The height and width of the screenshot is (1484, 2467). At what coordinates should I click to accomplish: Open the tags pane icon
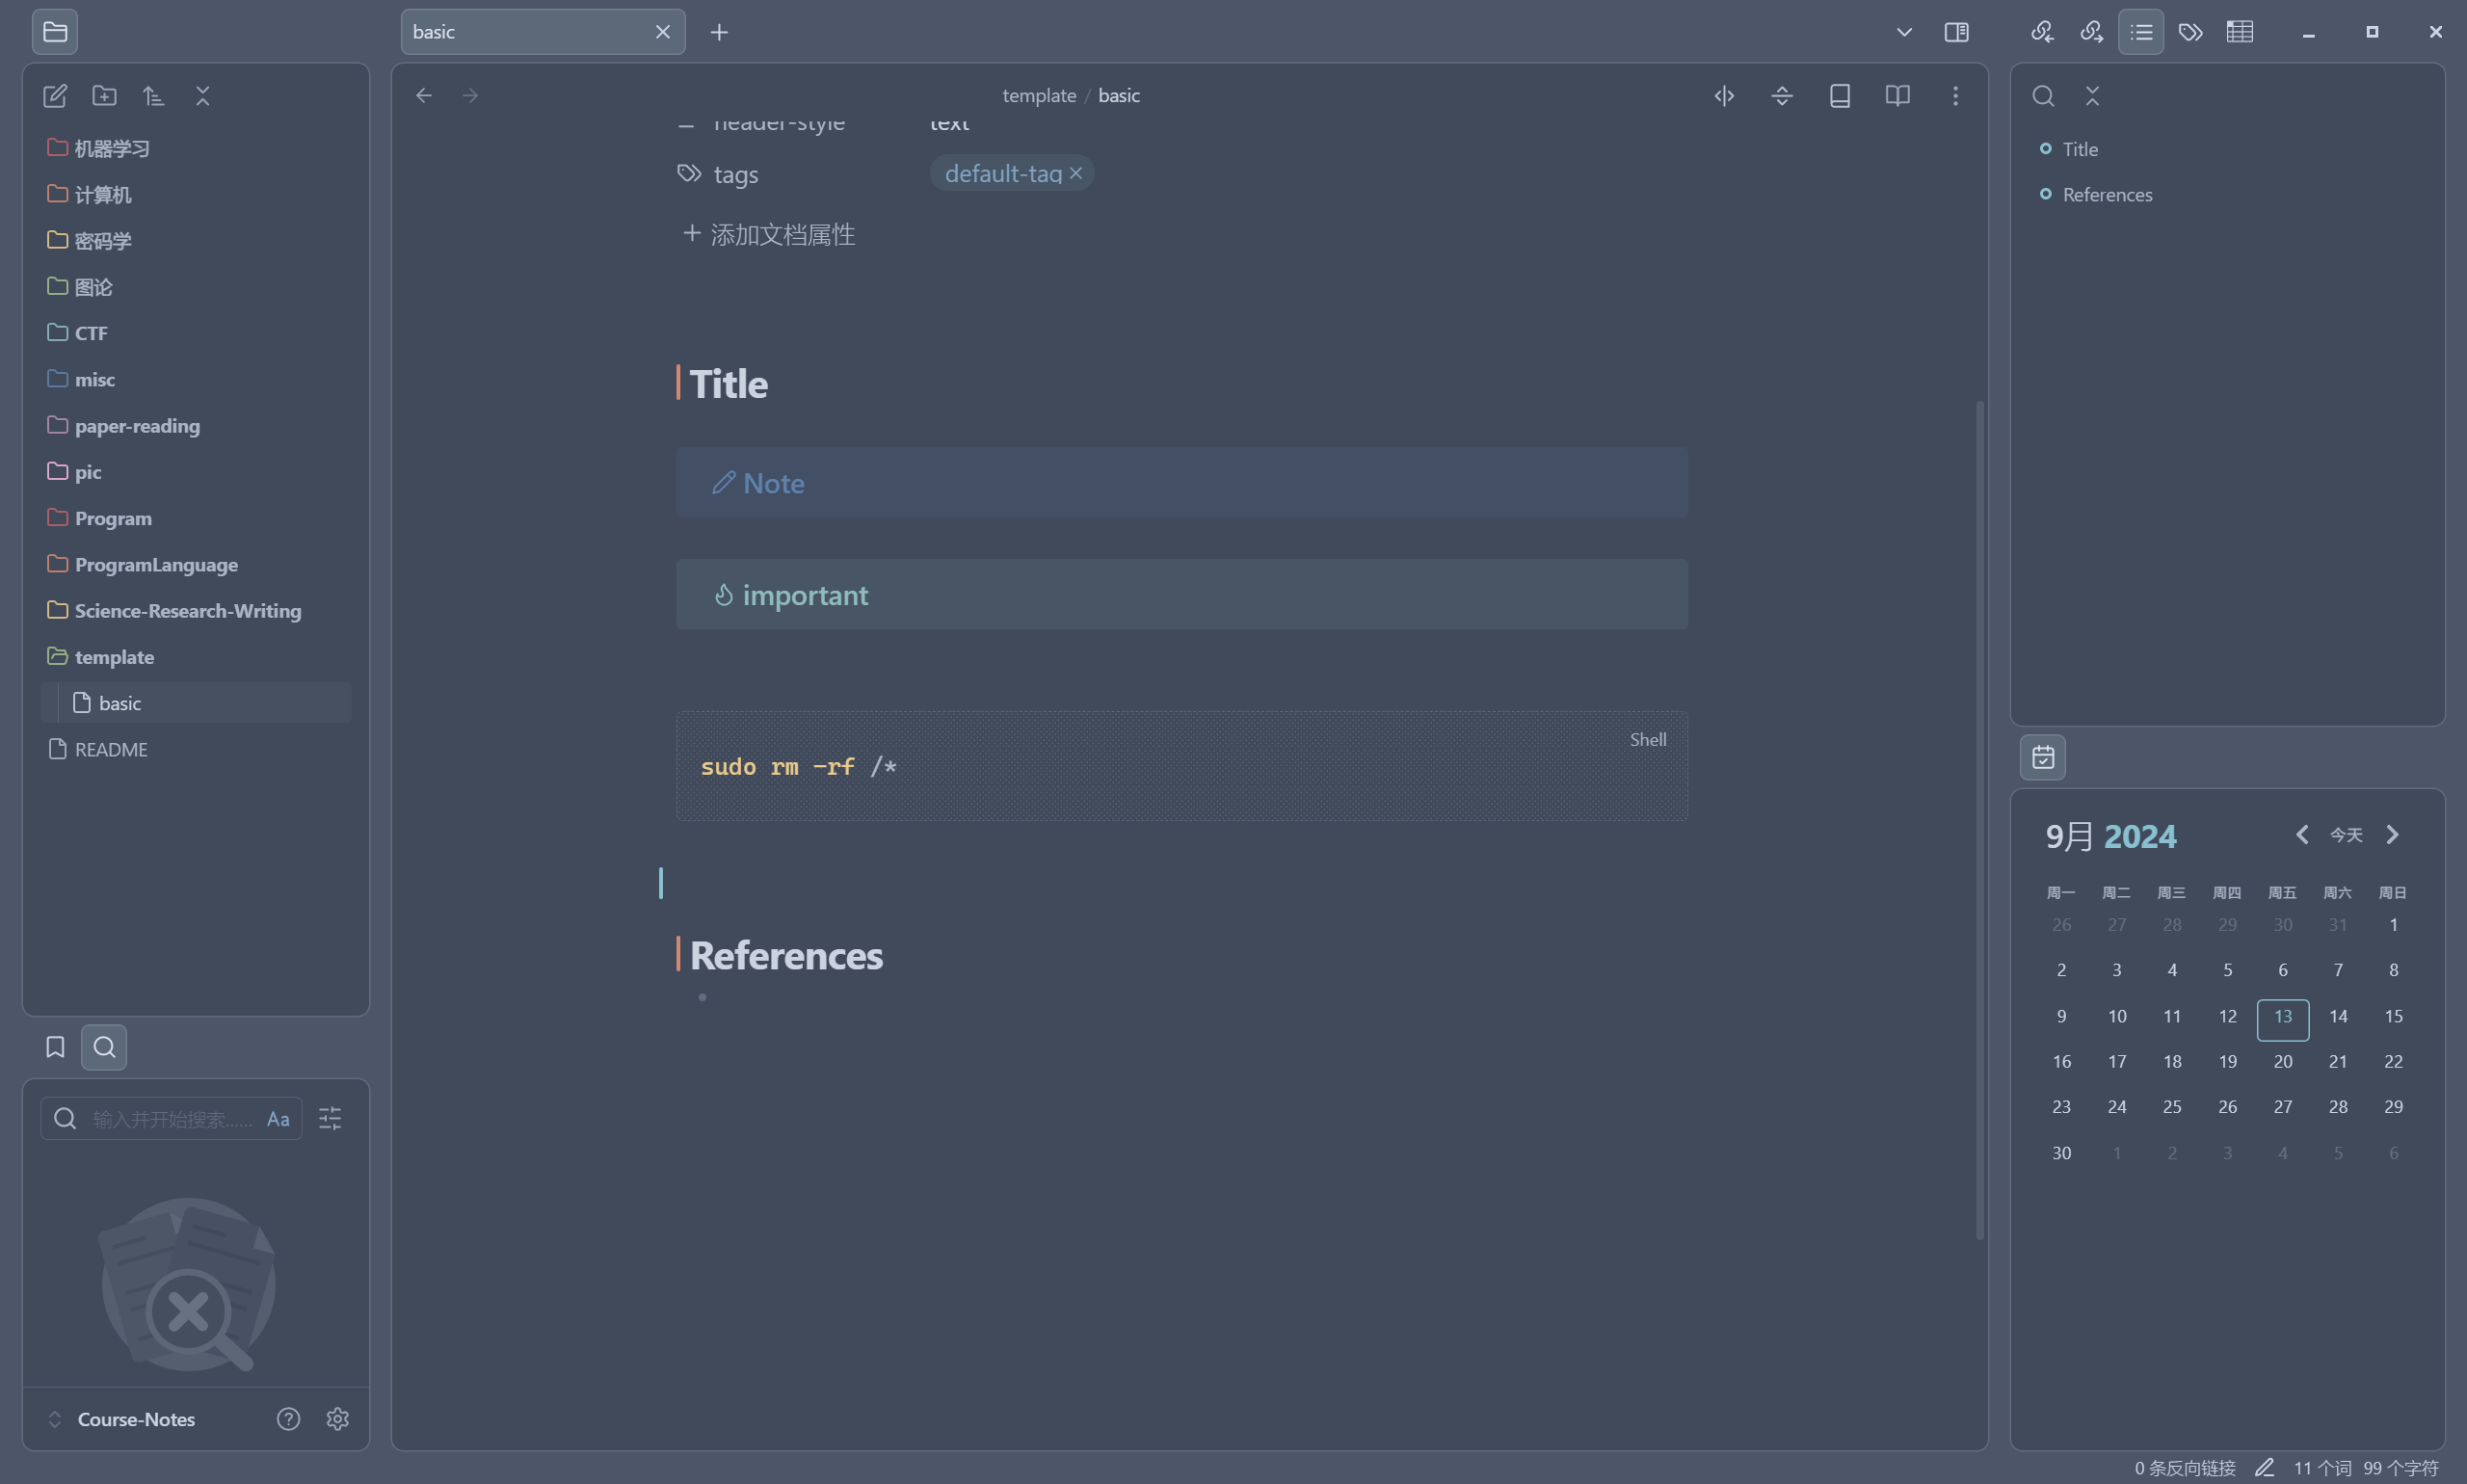(2190, 32)
